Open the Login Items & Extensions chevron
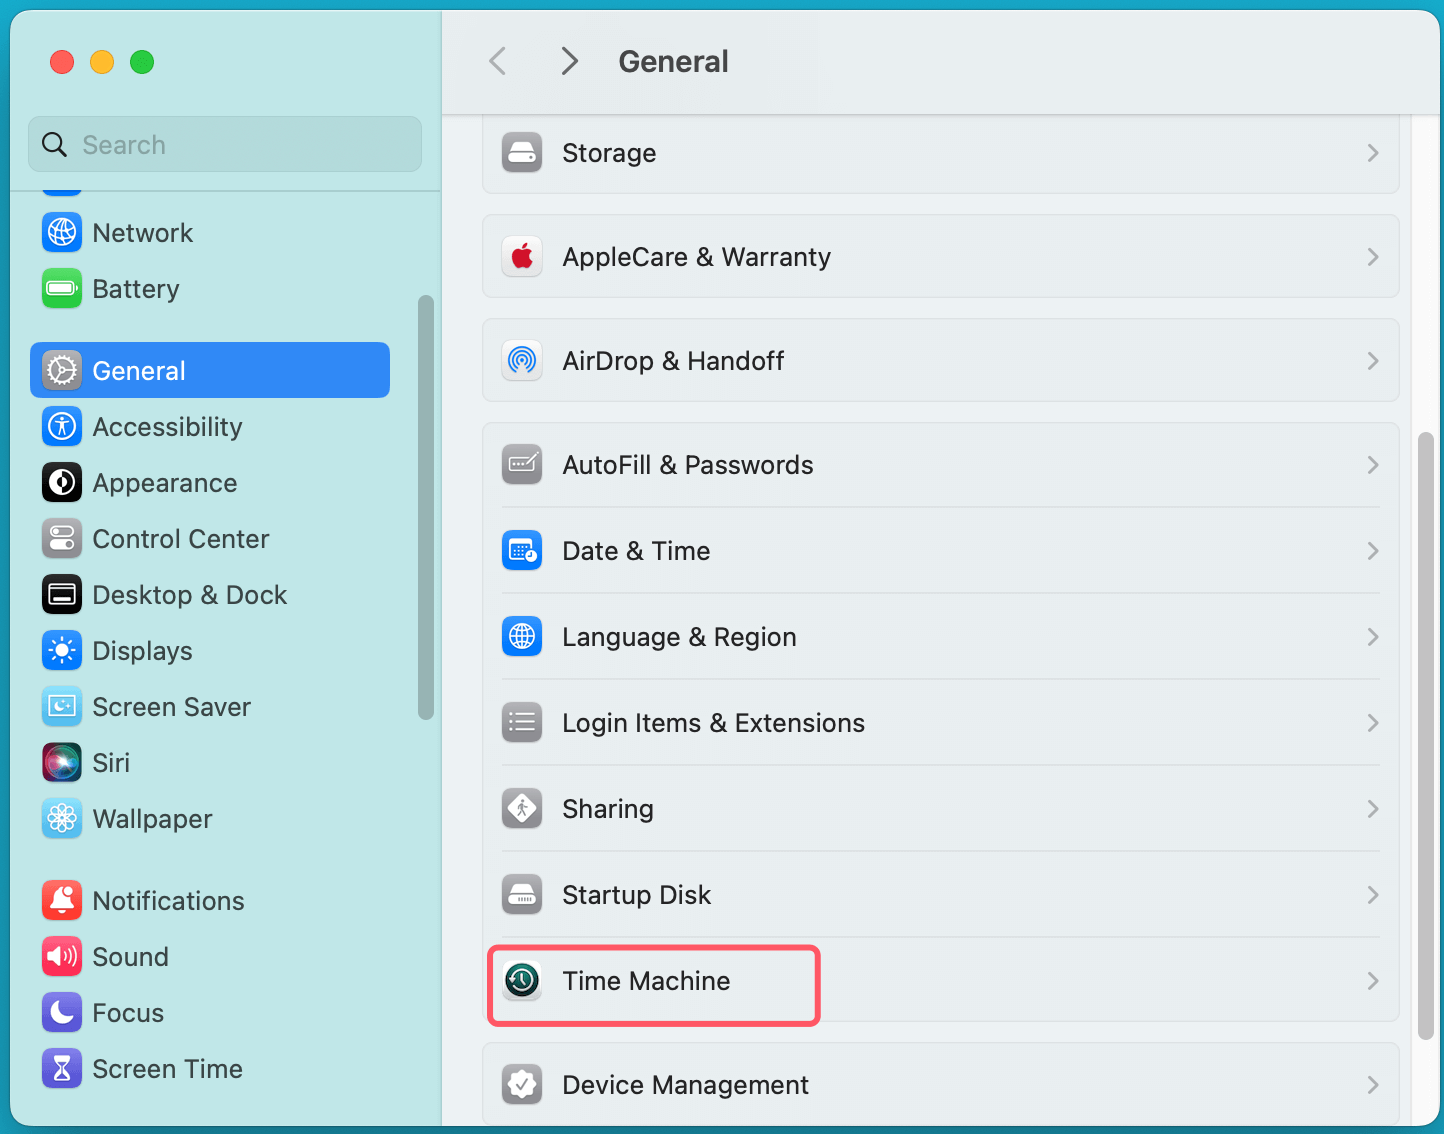The height and width of the screenshot is (1134, 1444). click(1372, 723)
